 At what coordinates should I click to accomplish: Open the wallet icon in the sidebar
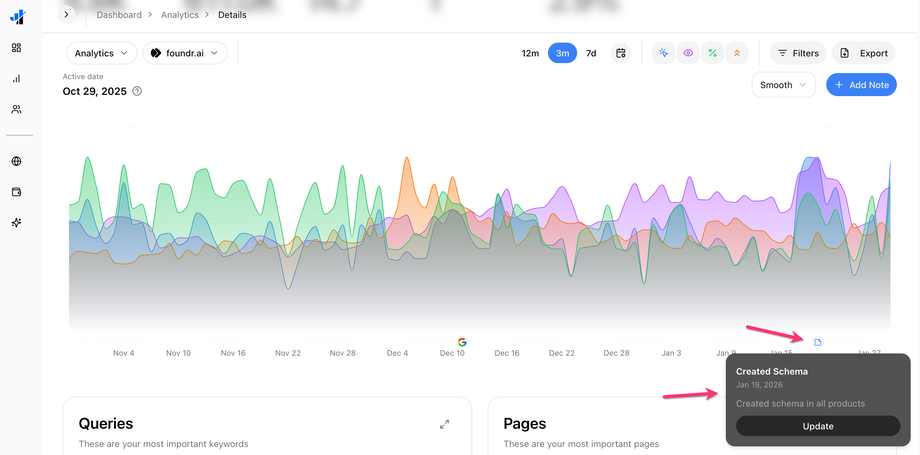[16, 192]
